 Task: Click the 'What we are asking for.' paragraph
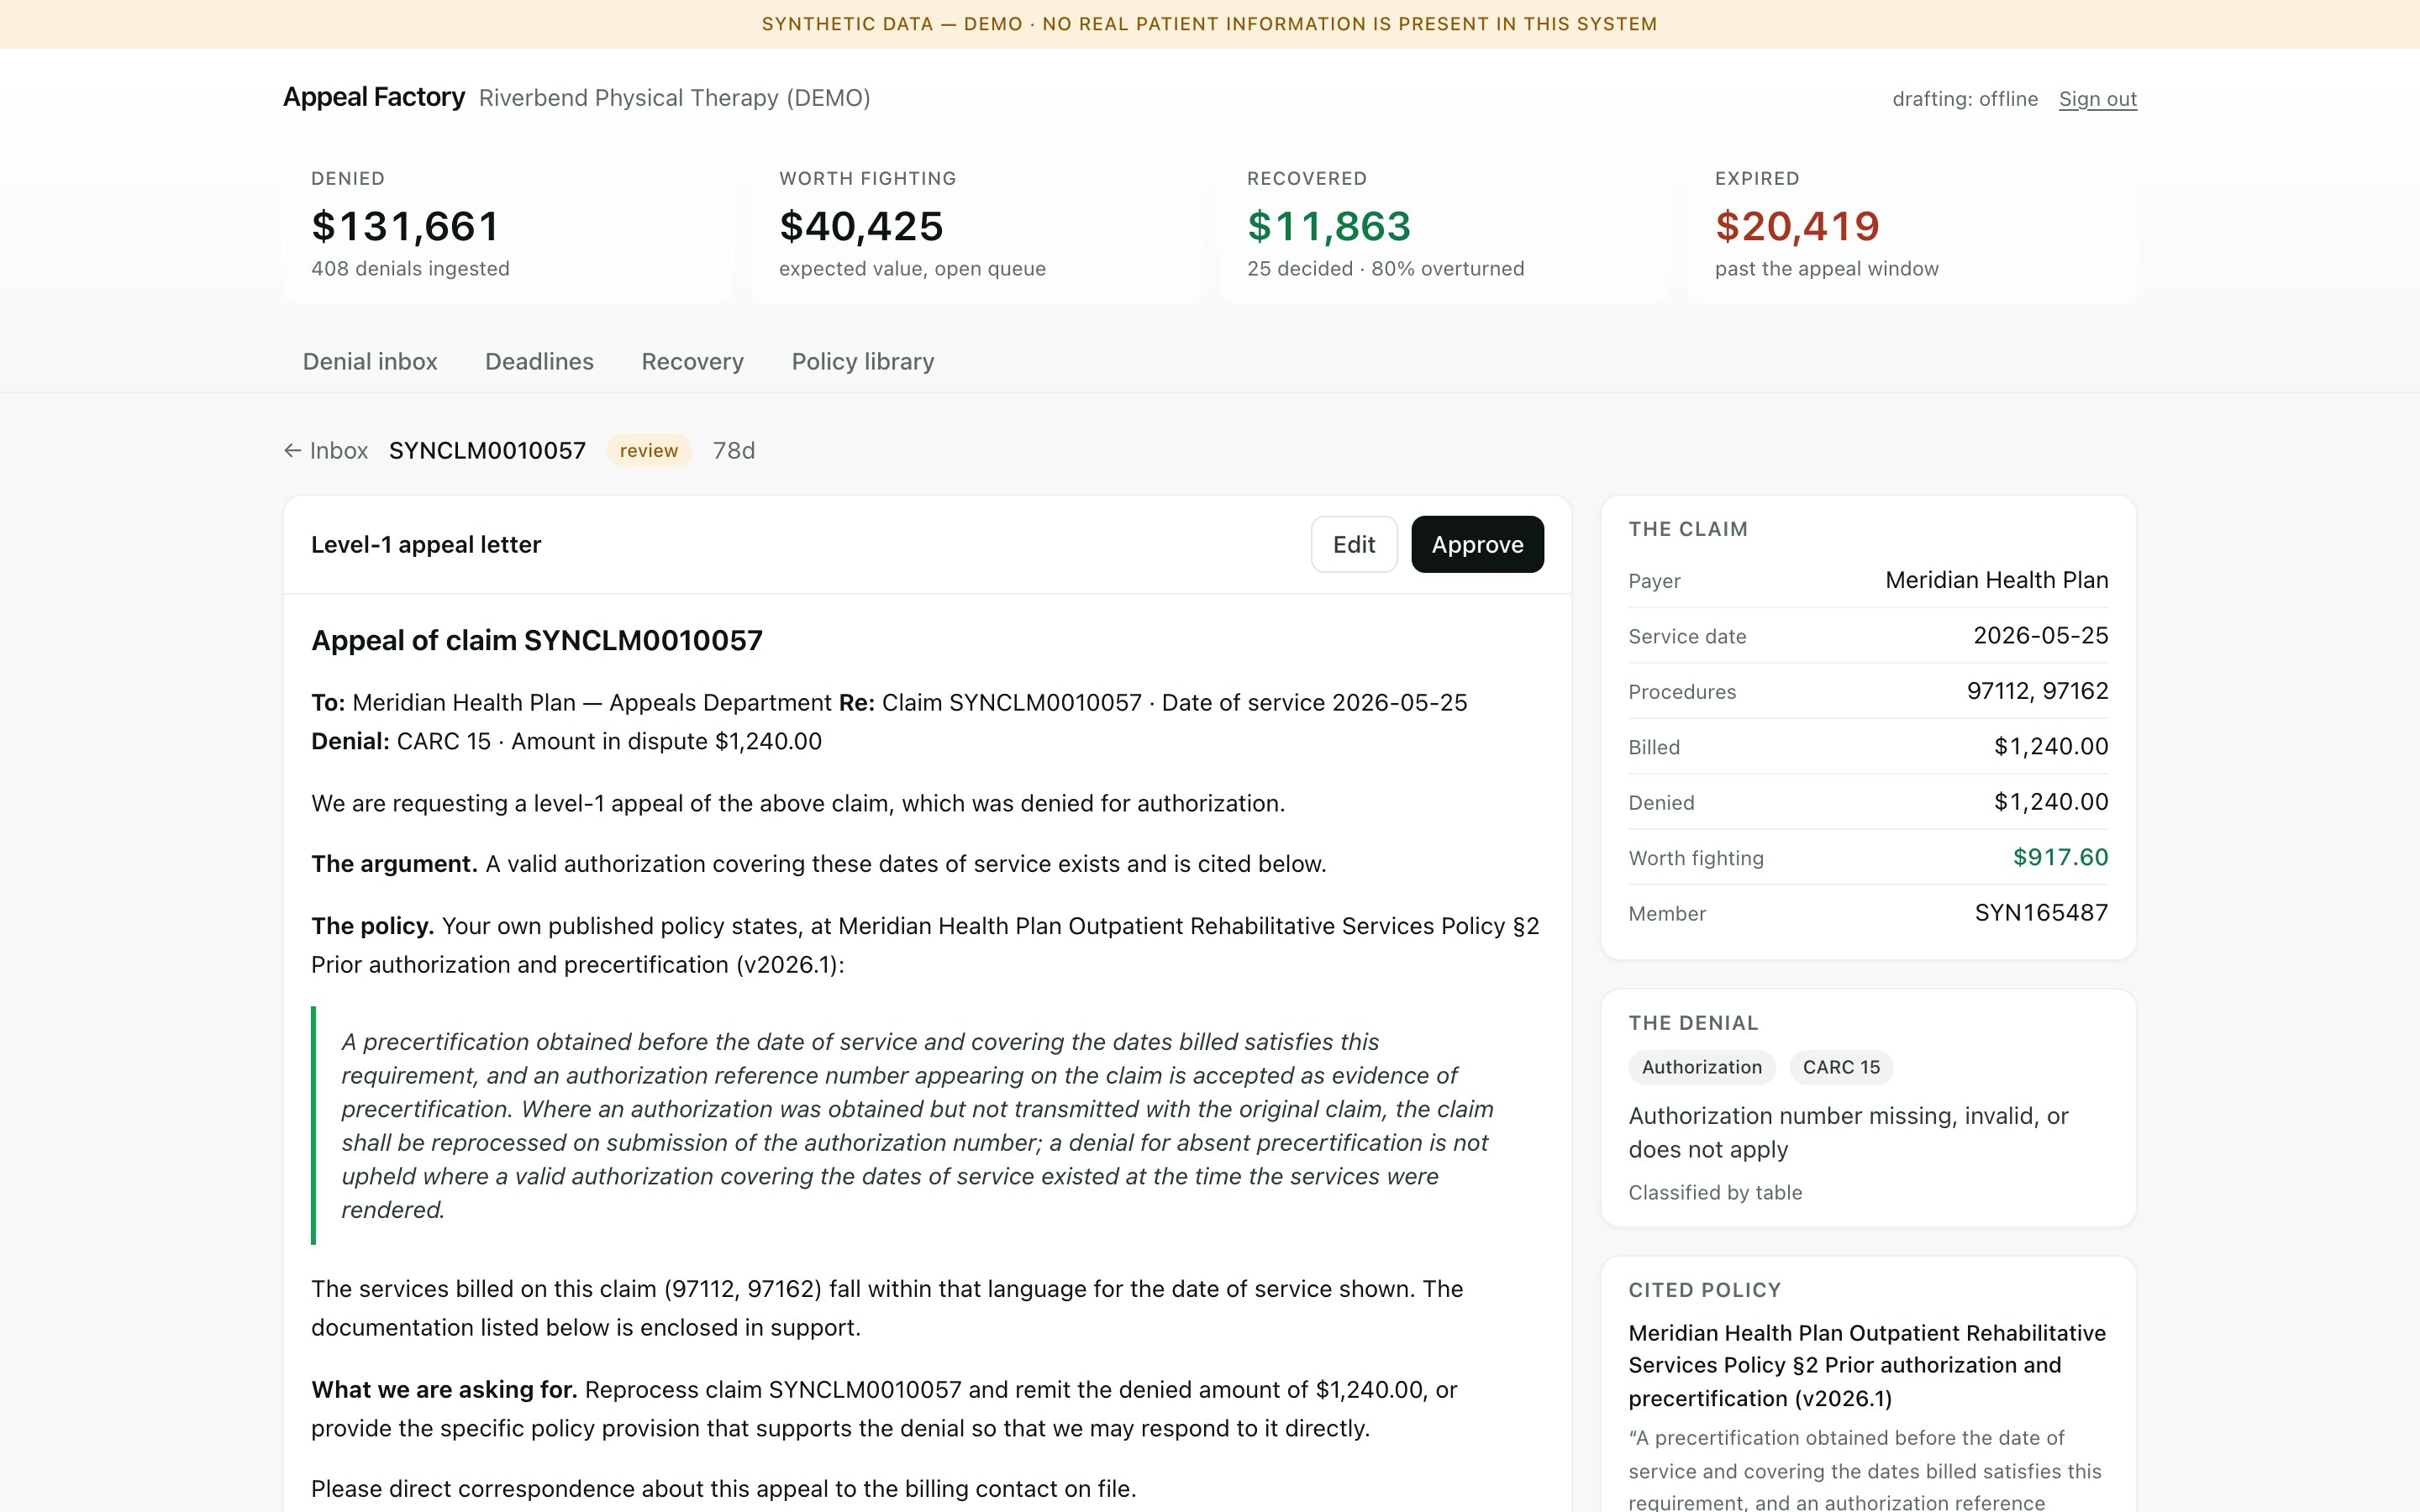click(884, 1409)
